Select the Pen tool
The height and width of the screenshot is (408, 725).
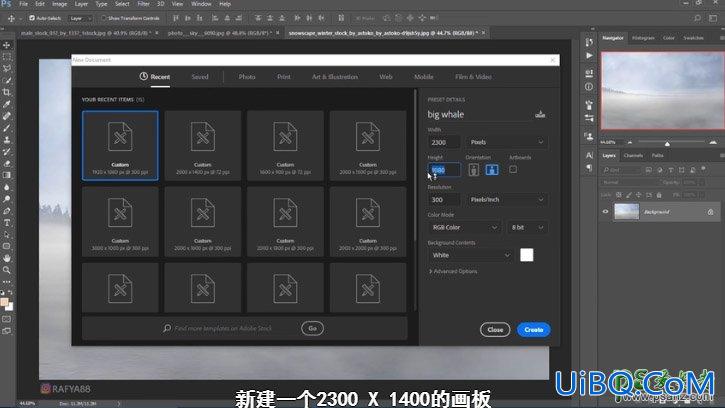point(7,211)
